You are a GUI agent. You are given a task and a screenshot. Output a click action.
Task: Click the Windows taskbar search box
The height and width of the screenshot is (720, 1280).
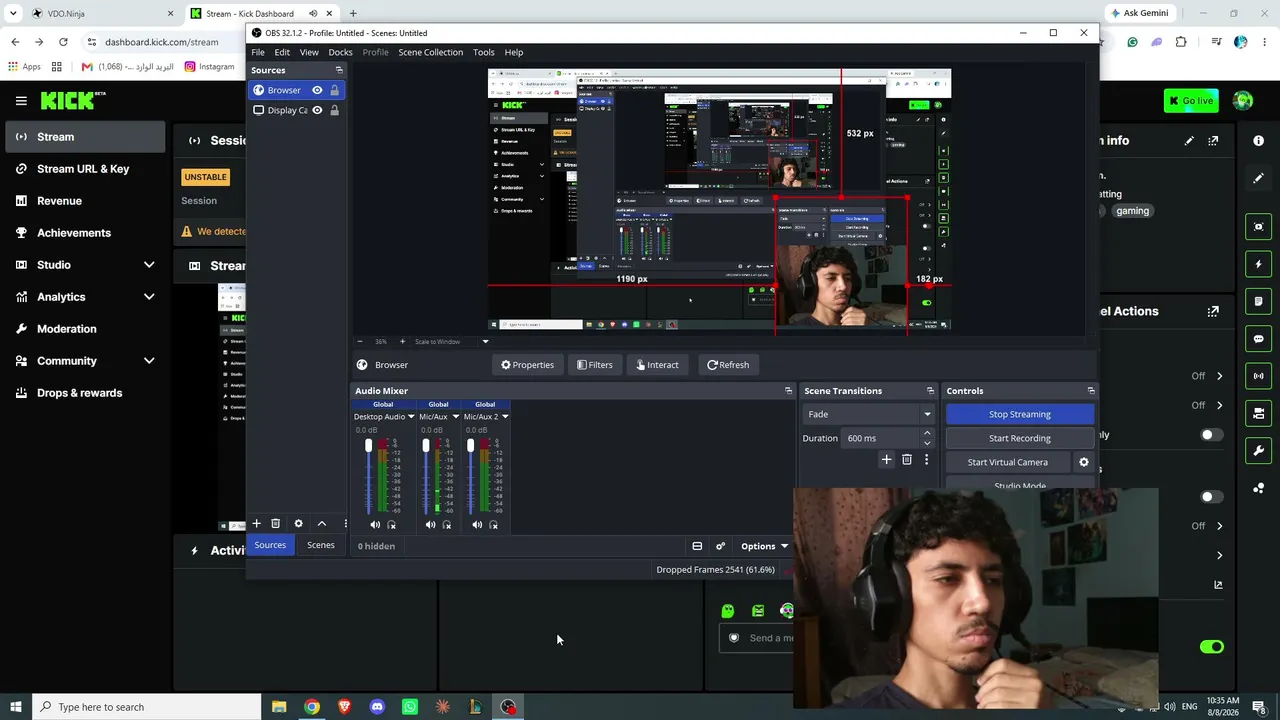click(x=145, y=707)
